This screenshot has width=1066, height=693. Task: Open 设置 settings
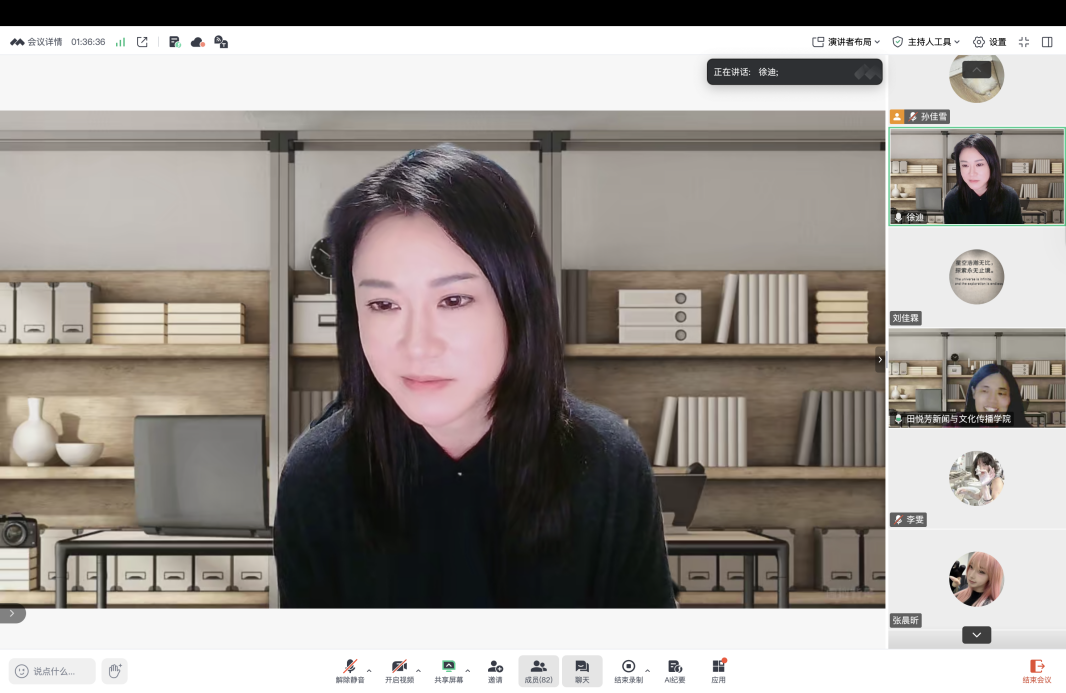point(990,42)
